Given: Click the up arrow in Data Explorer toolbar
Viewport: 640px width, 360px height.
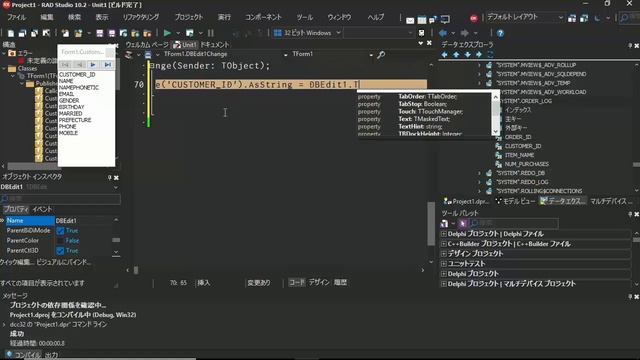Looking at the screenshot, I should (x=456, y=54).
